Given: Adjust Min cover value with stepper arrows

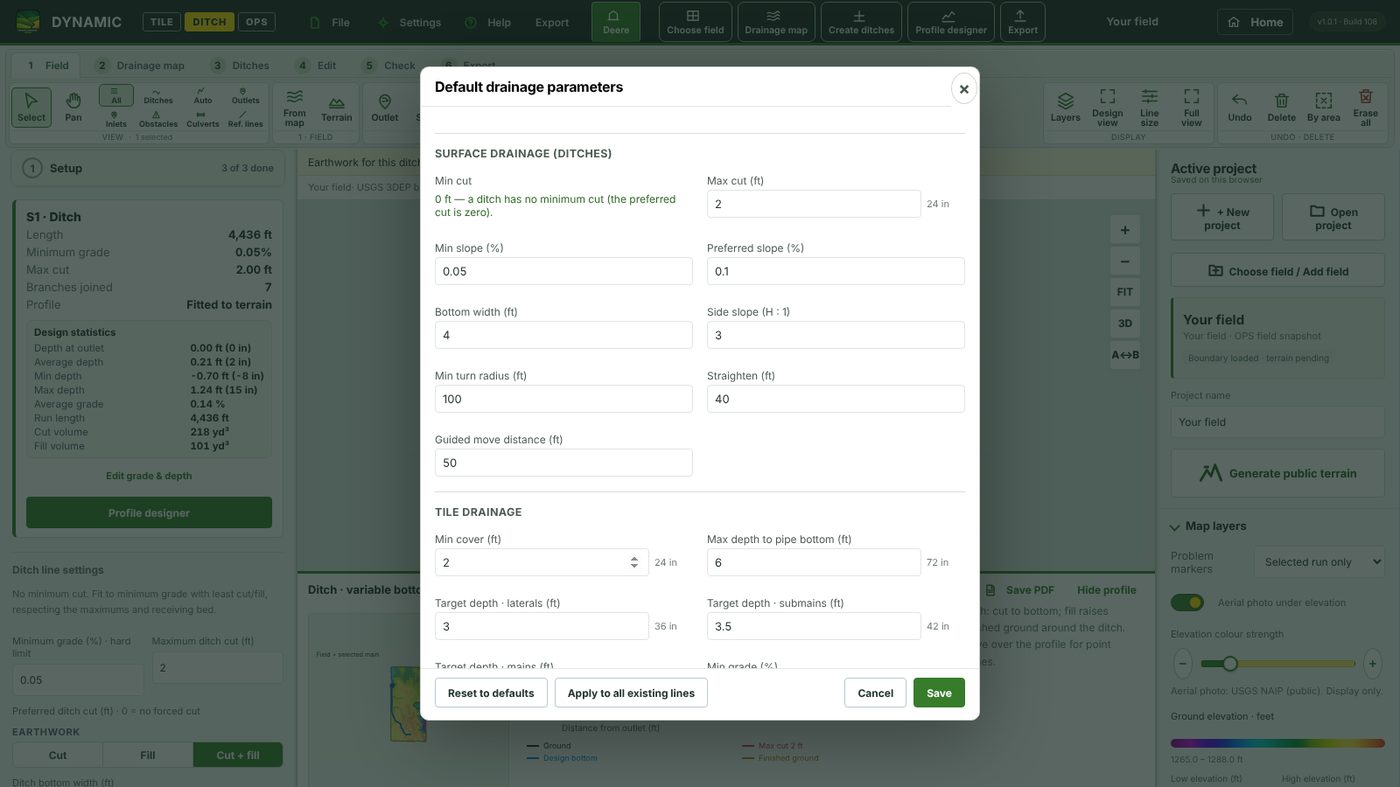Looking at the screenshot, I should click(x=634, y=562).
